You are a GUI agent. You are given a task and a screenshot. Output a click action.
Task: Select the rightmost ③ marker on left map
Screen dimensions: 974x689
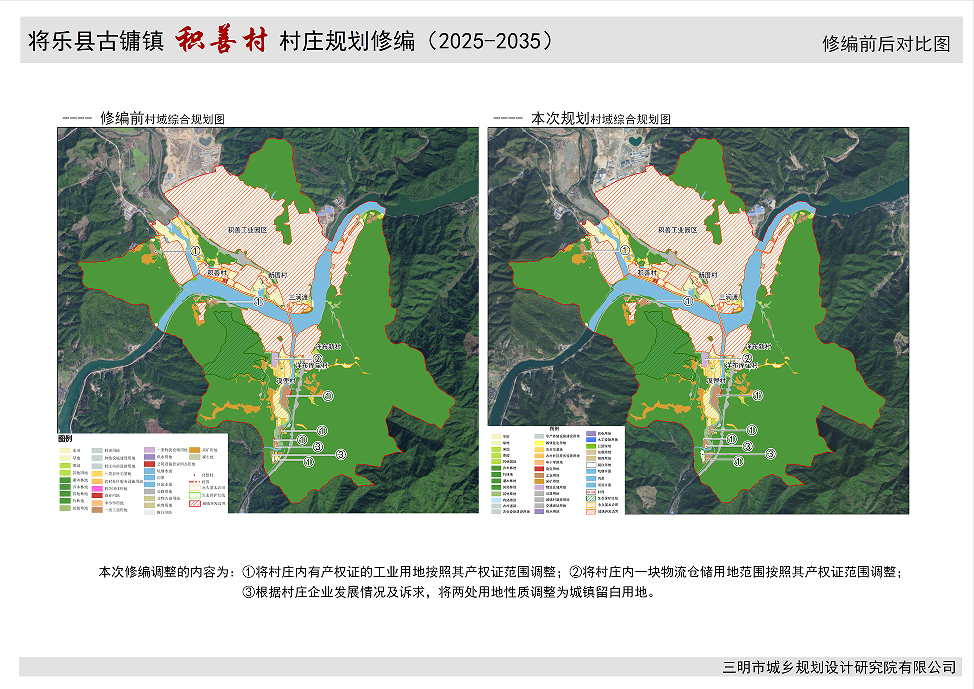tap(341, 454)
